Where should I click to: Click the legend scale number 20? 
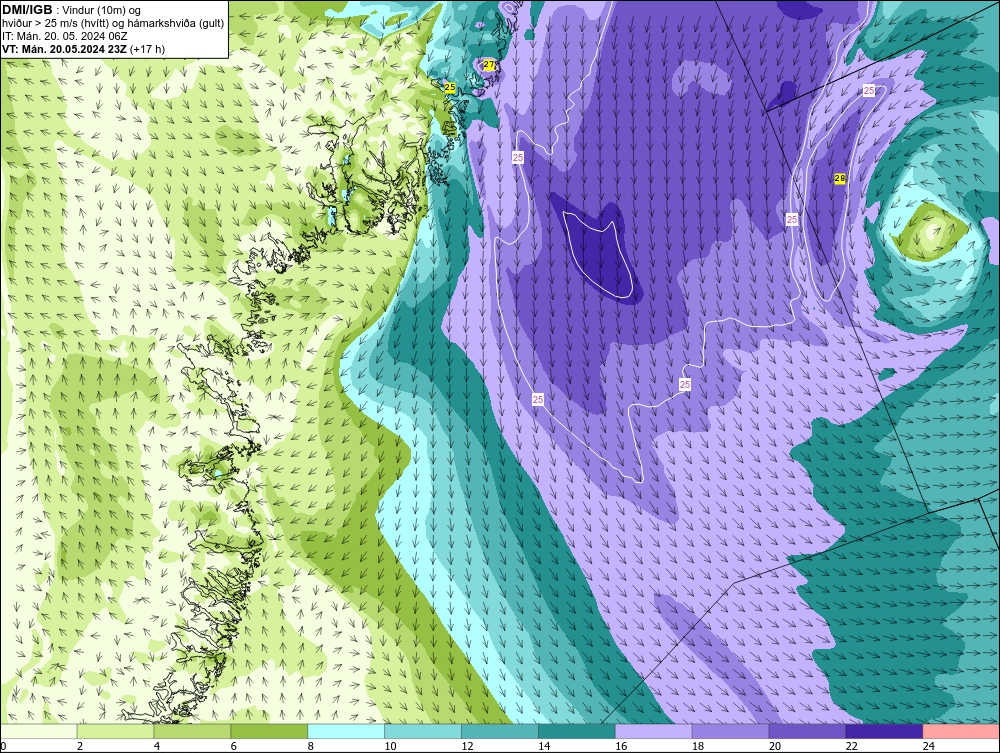pyautogui.click(x=775, y=746)
